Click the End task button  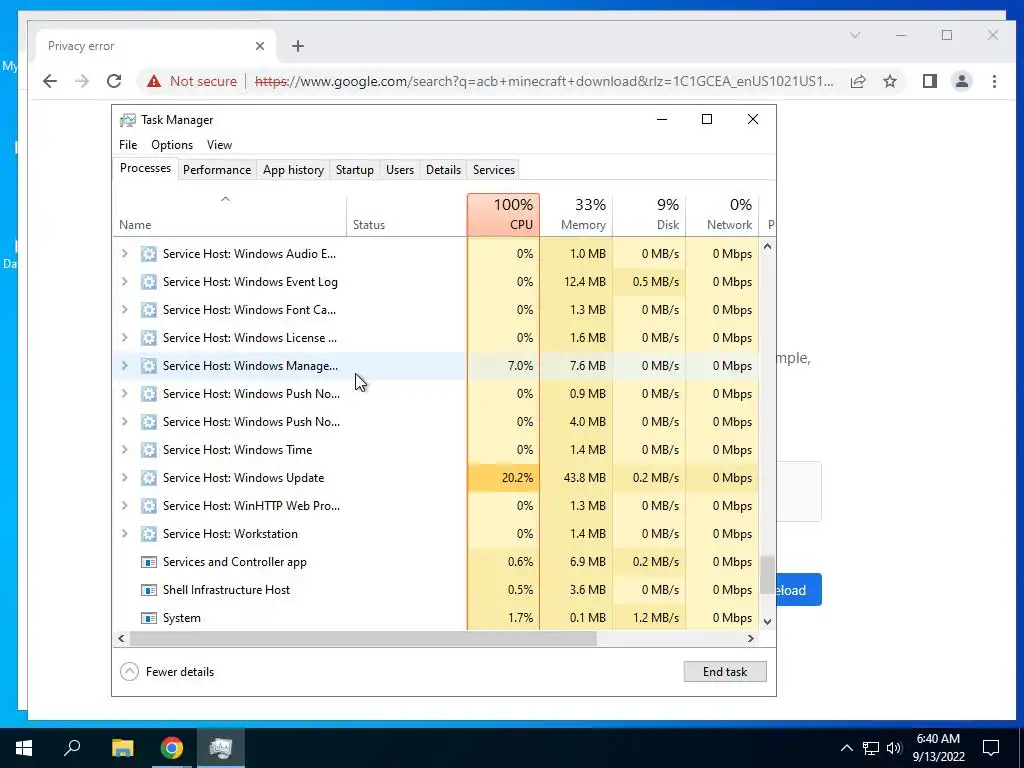tap(725, 672)
